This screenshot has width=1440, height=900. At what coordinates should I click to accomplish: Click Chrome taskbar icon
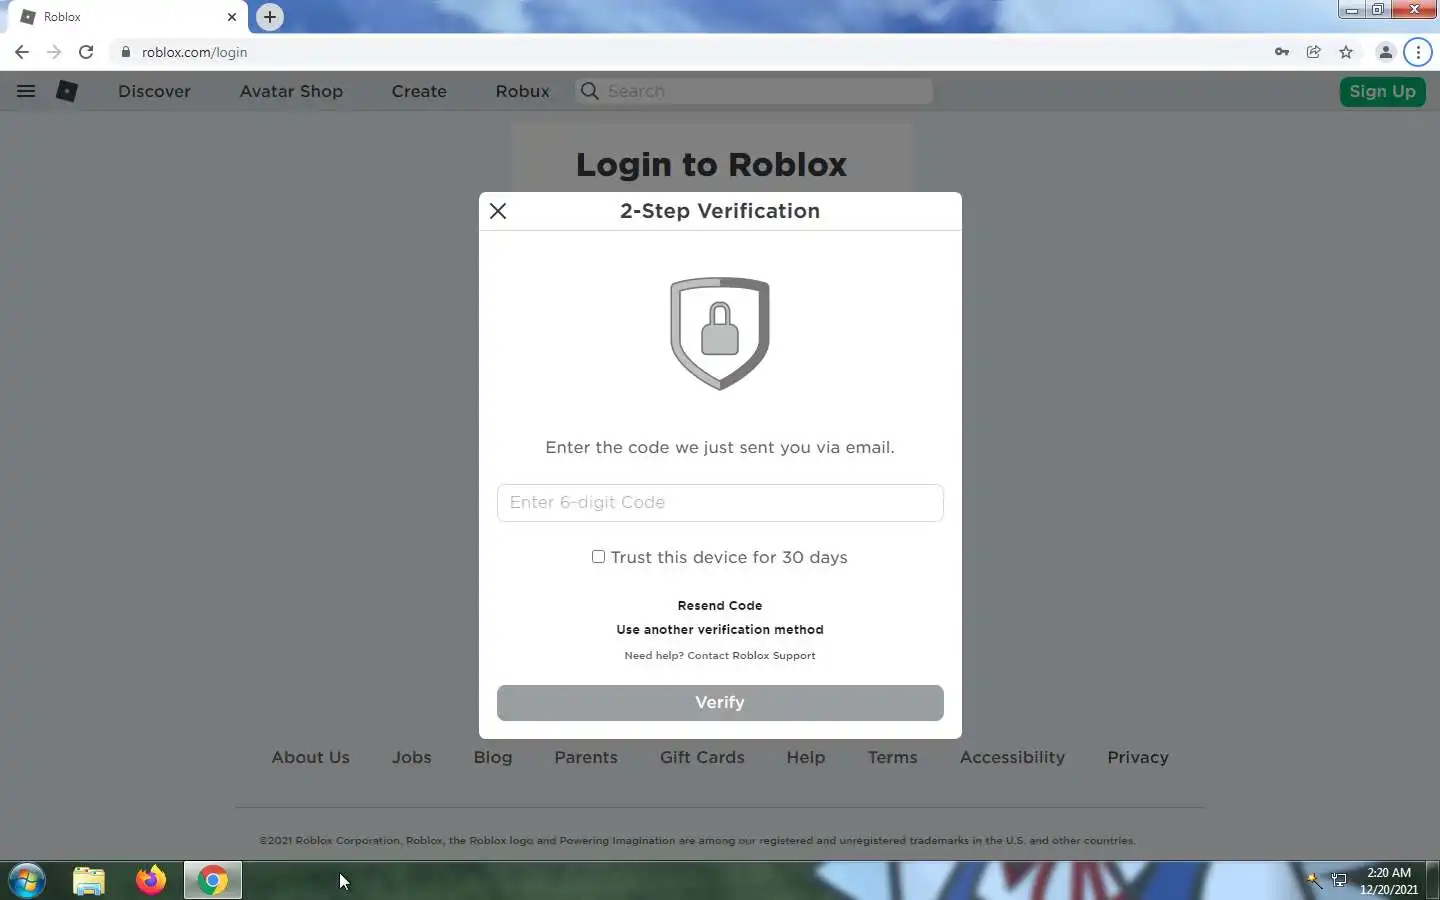213,881
